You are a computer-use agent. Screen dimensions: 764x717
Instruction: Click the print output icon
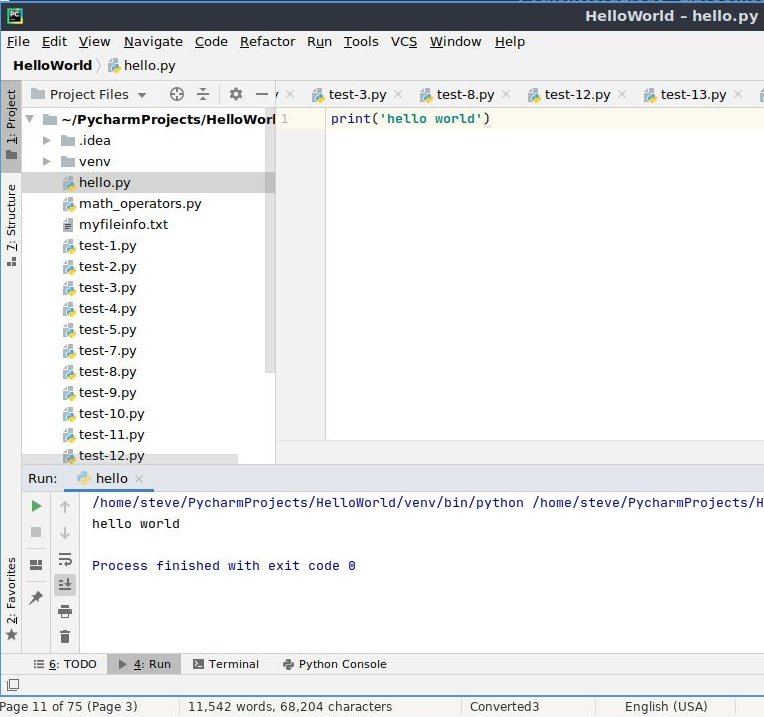(x=65, y=611)
